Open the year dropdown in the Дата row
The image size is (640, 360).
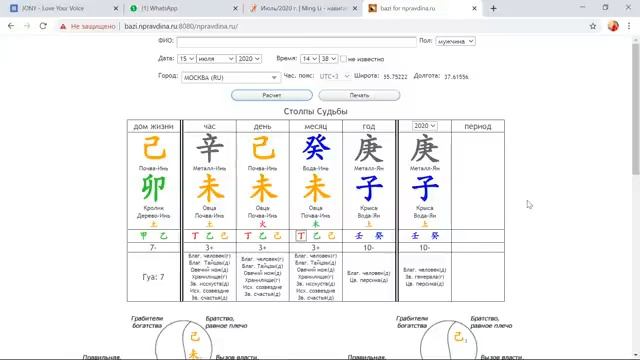pos(249,59)
